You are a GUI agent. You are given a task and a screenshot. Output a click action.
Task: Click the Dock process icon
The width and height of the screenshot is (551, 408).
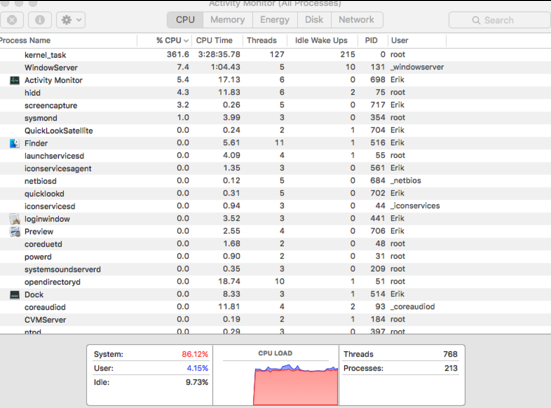[x=14, y=294]
